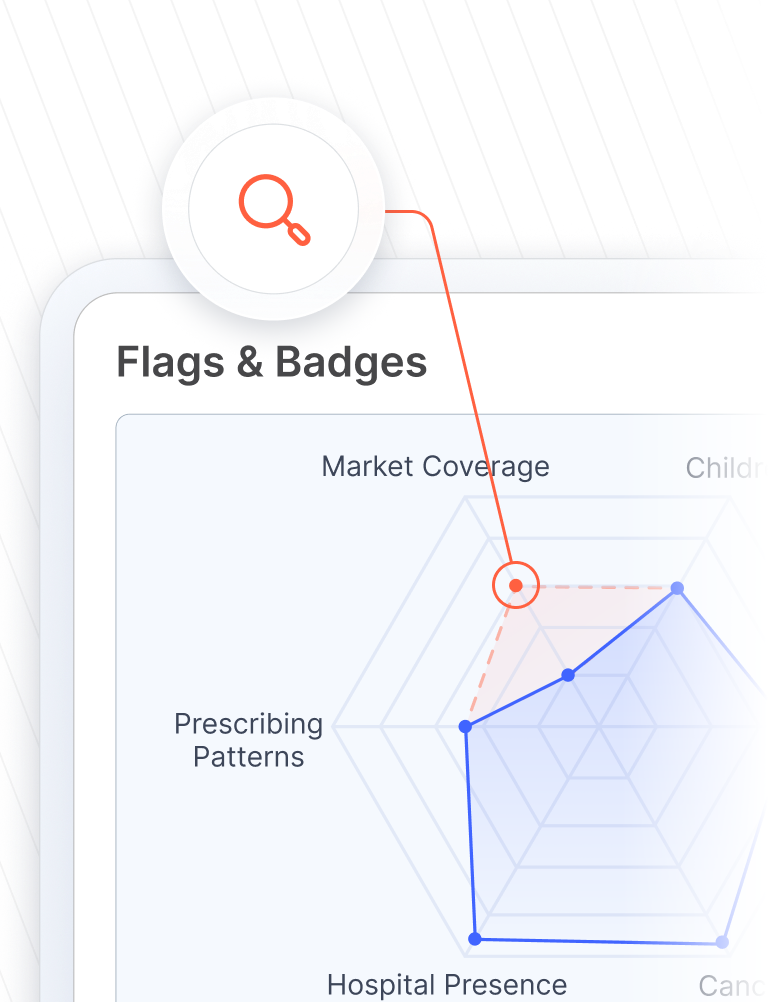Viewport: 768px width, 1002px height.
Task: Select the top-right blue radar vertex
Action: tap(677, 588)
